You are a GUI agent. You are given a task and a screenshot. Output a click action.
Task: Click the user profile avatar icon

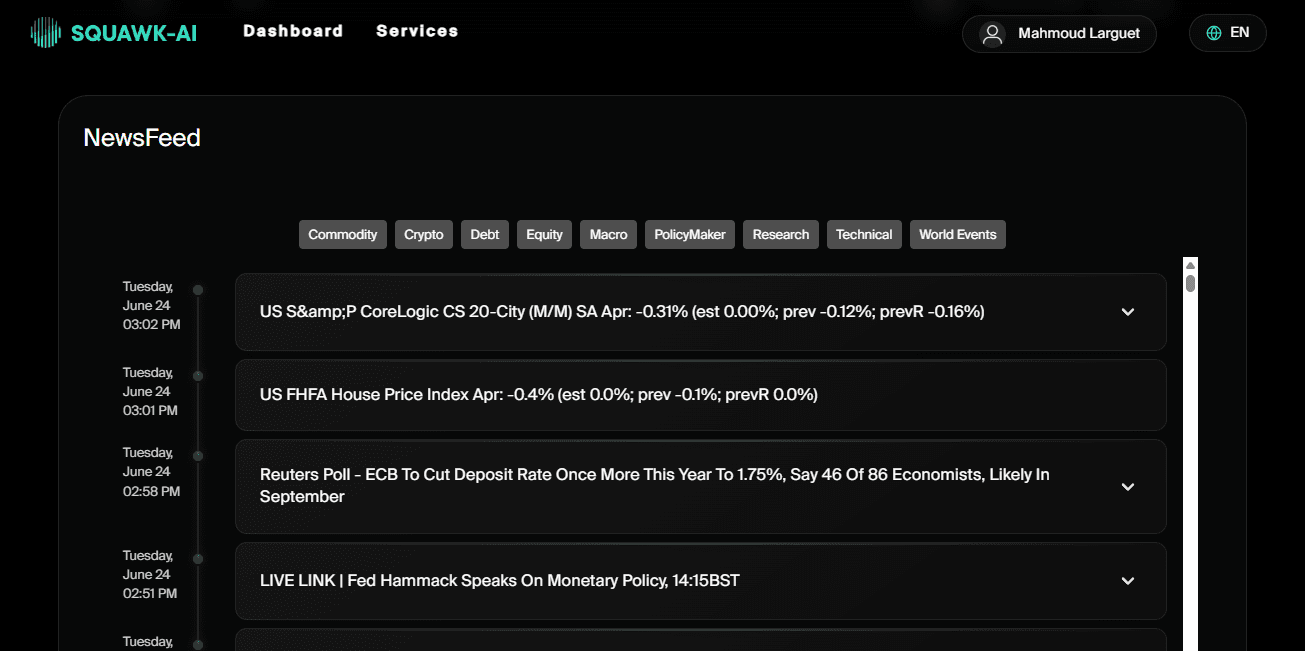point(992,33)
